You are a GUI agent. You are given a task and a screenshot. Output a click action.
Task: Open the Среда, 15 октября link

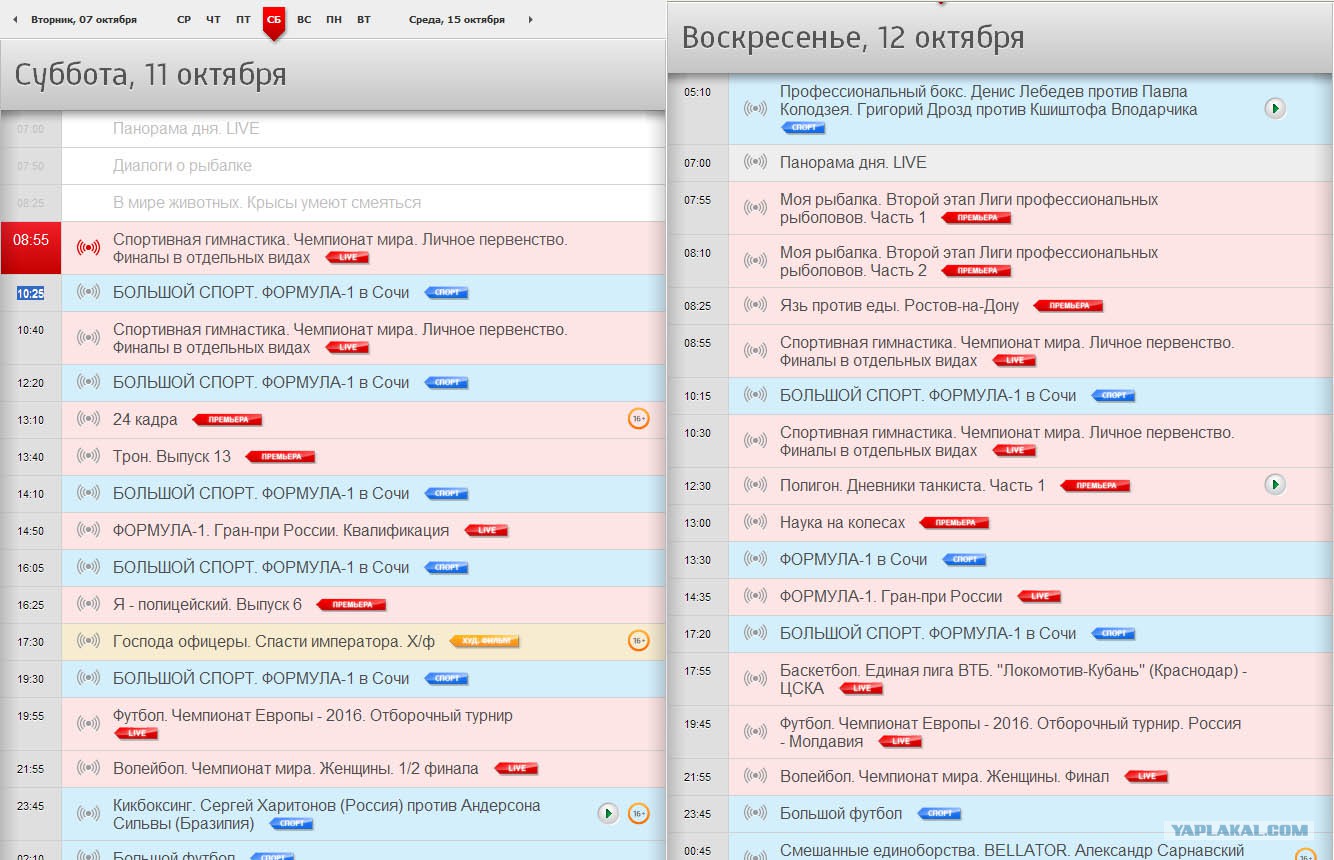click(x=457, y=20)
